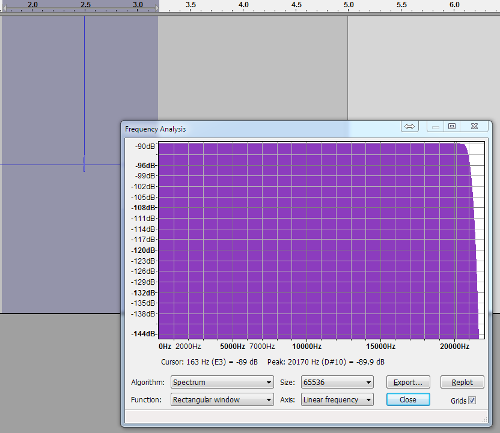Minimize the Frequency Analysis window
500x433 pixels.
tap(435, 127)
